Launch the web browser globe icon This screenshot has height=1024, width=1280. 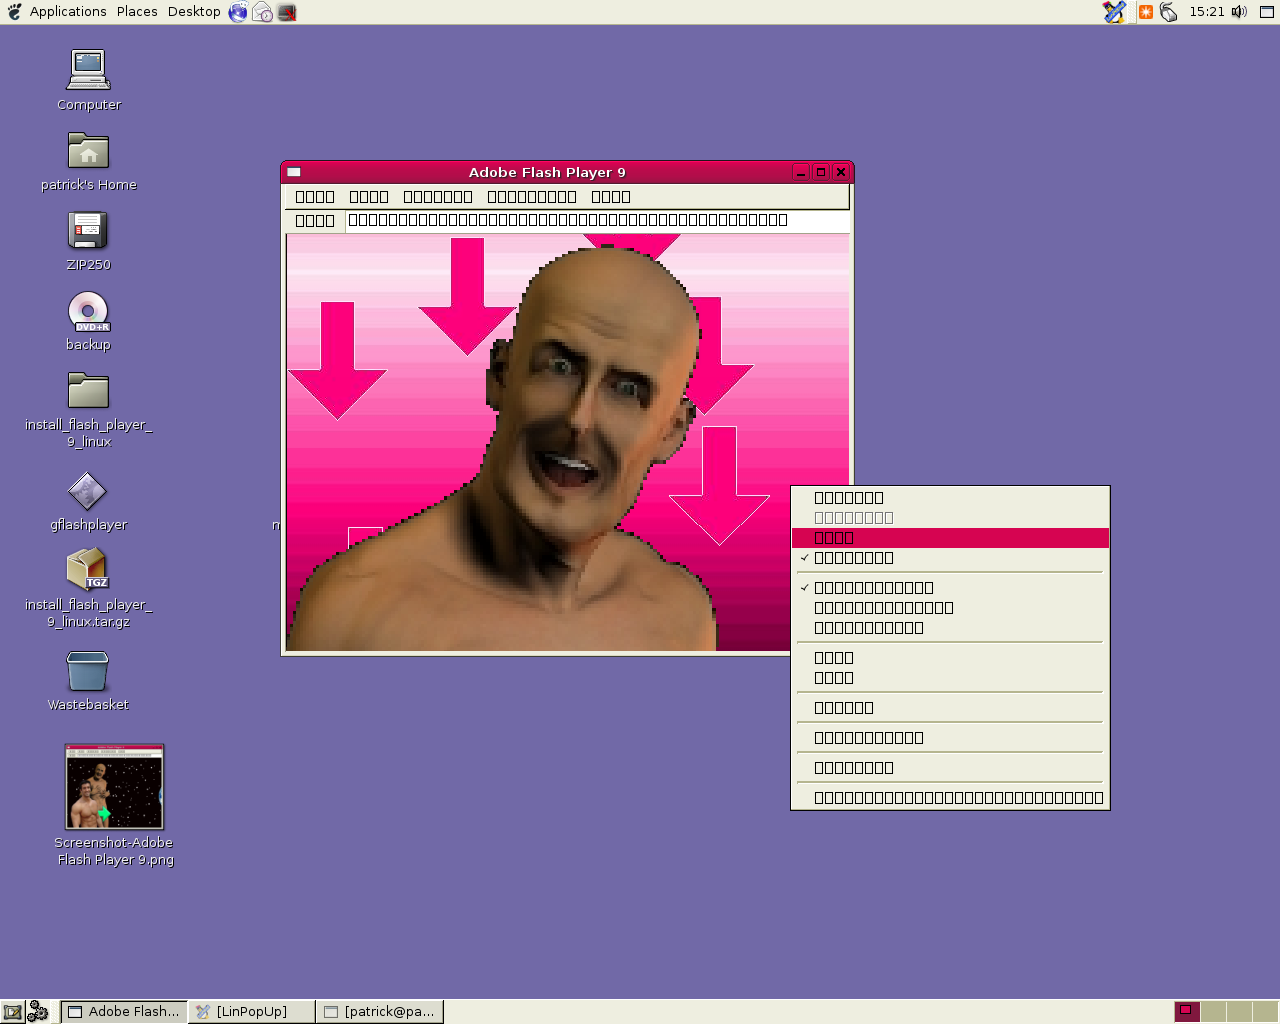(x=238, y=12)
